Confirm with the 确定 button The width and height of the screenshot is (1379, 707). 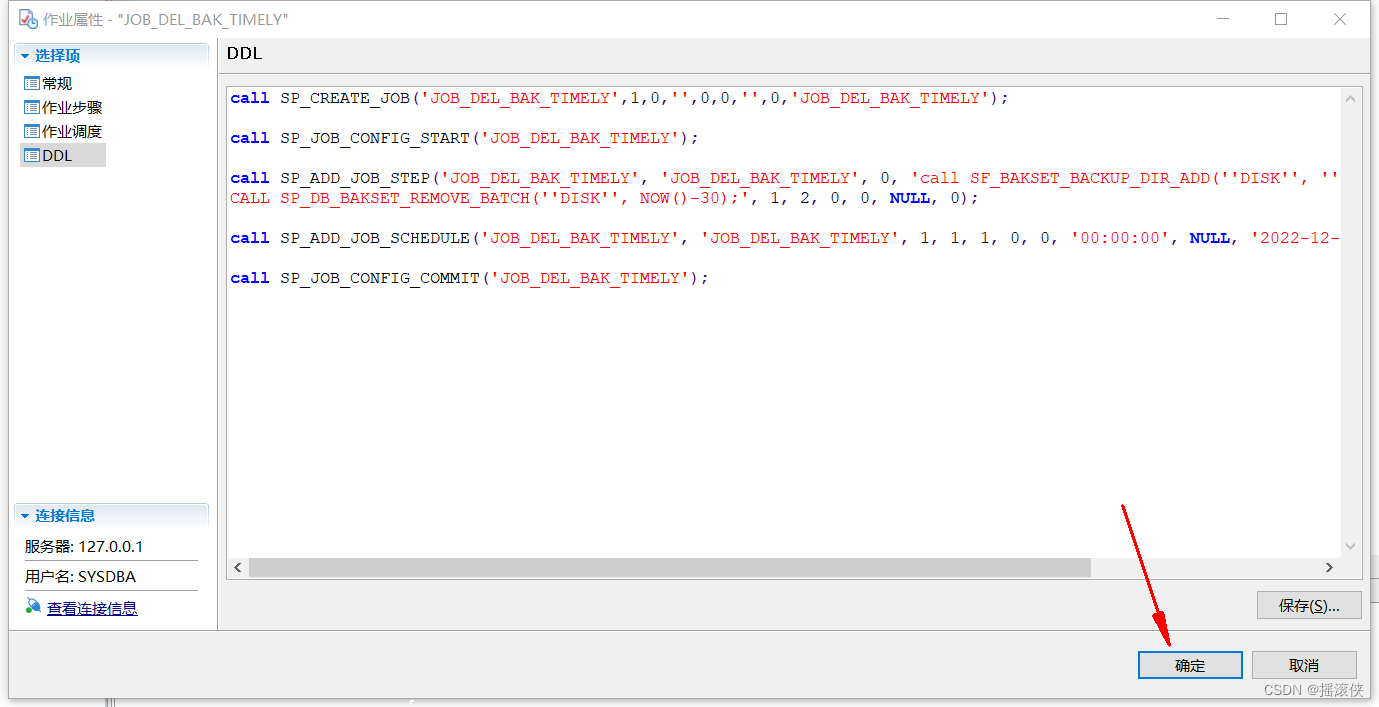[1190, 665]
